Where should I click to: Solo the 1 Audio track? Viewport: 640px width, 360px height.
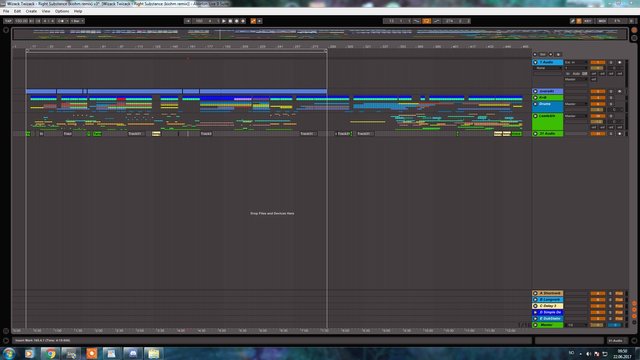pyautogui.click(x=611, y=62)
